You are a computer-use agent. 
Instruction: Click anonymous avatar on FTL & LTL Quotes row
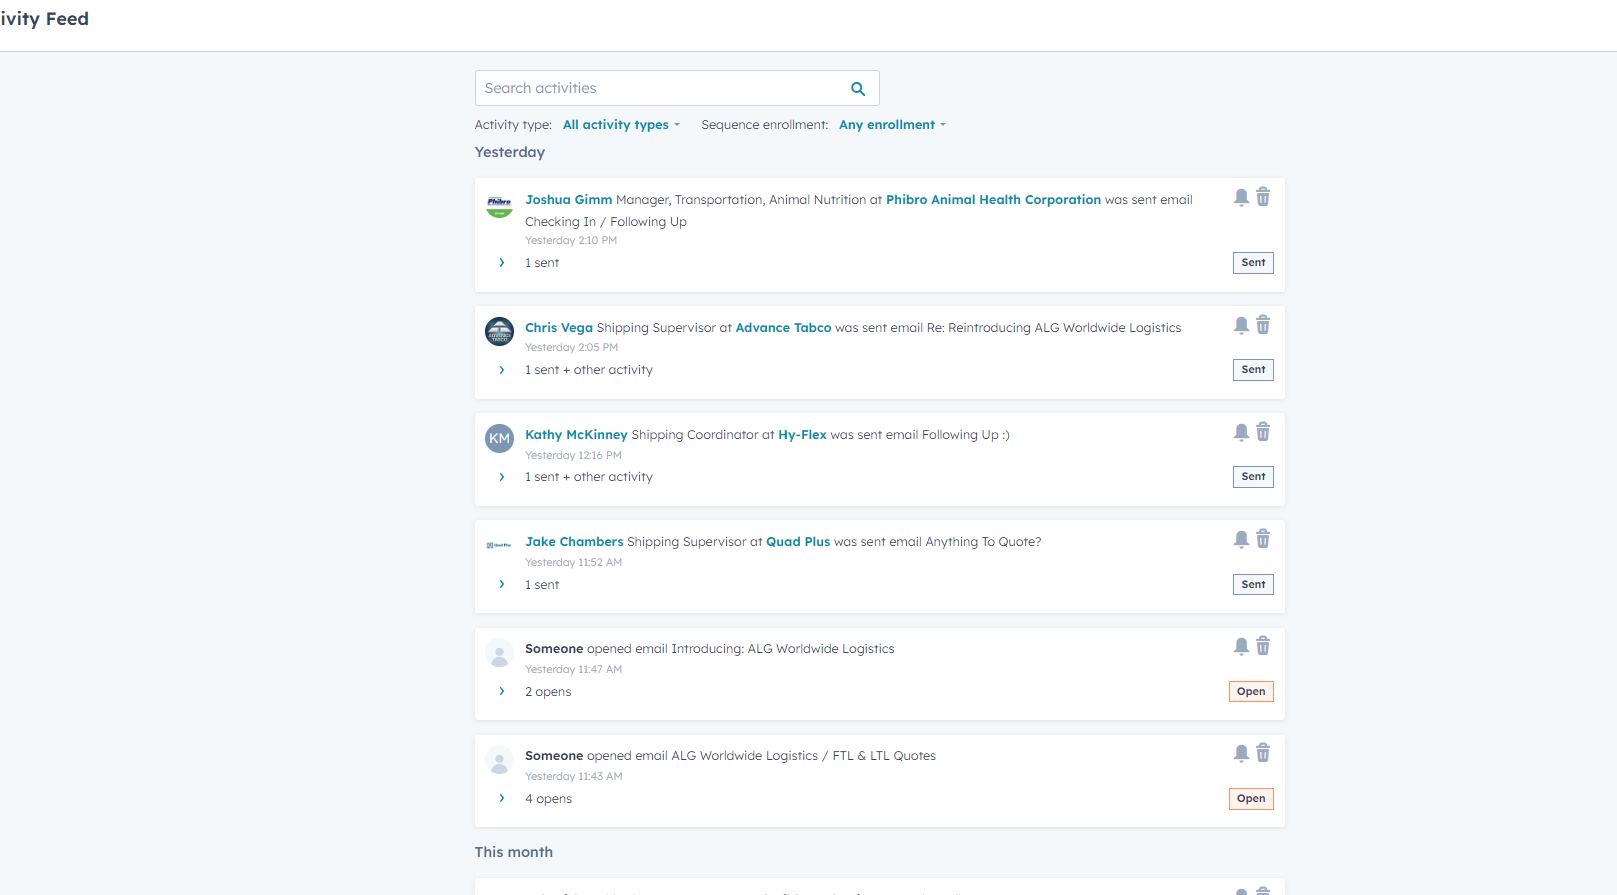click(x=499, y=760)
